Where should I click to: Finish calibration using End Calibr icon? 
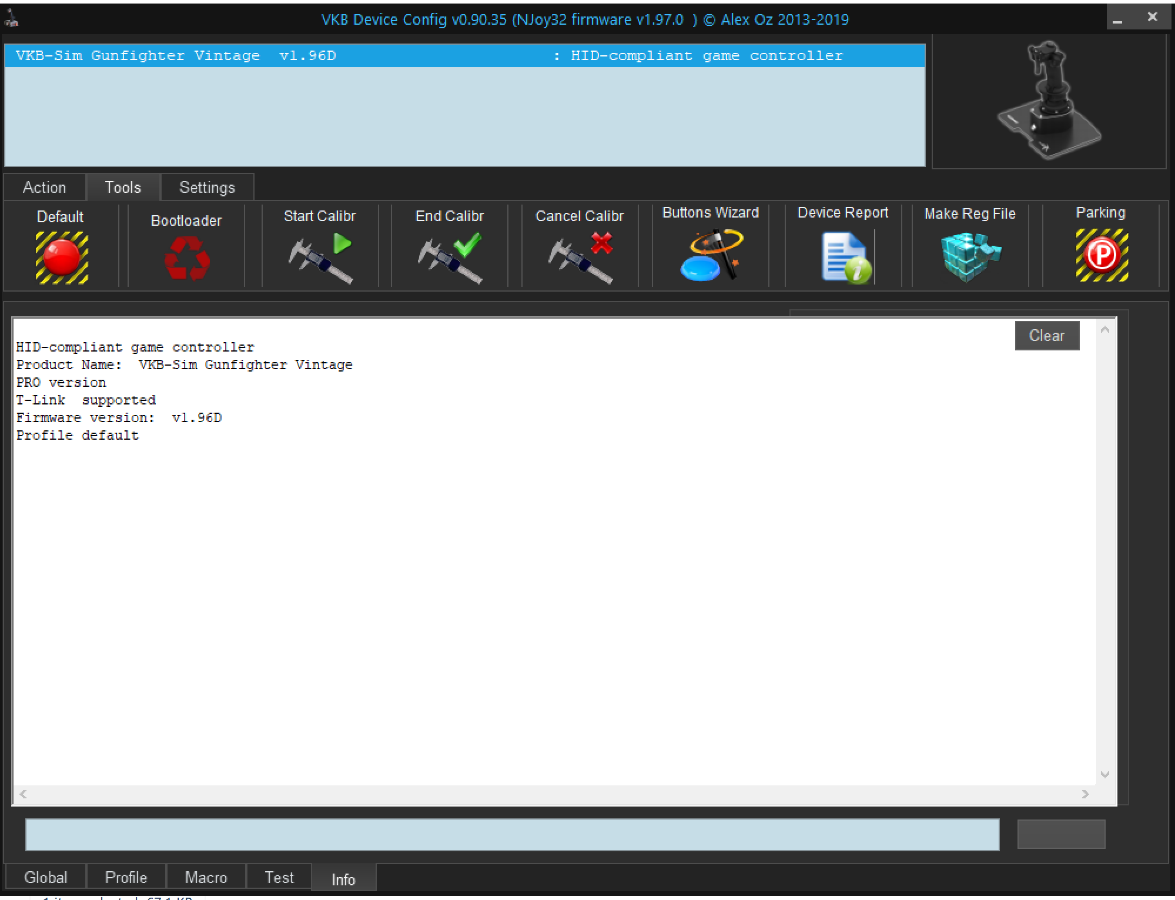(450, 258)
